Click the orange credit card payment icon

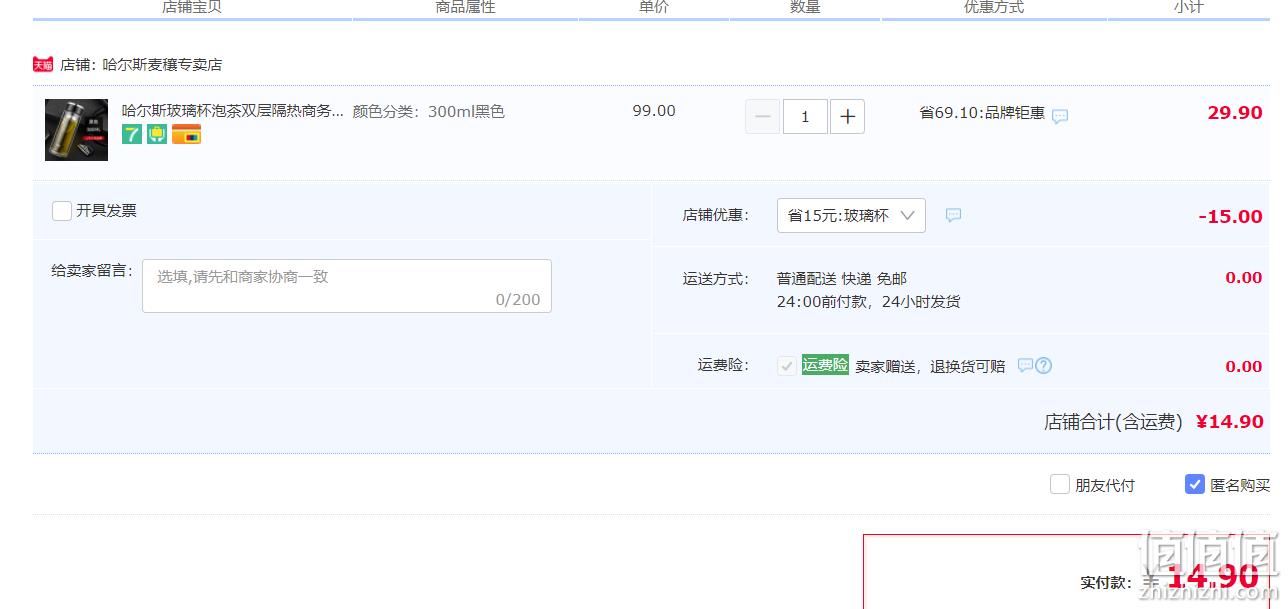[186, 134]
